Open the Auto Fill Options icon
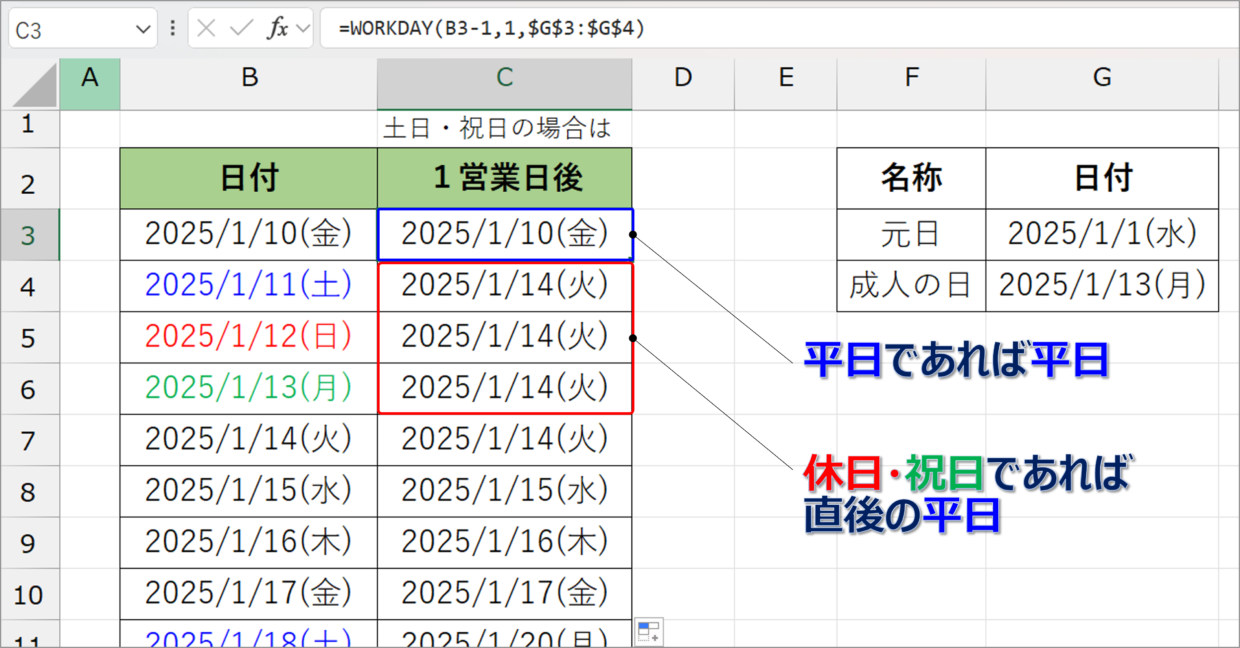The image size is (1240, 648). (x=649, y=632)
